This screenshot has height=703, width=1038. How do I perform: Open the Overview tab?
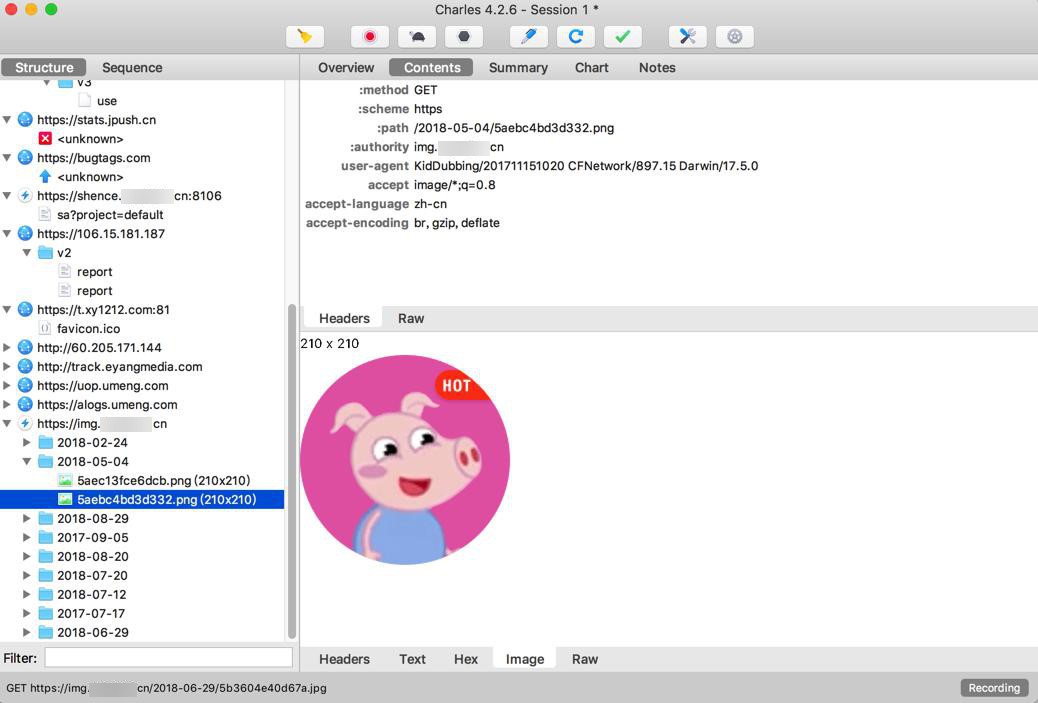click(346, 68)
